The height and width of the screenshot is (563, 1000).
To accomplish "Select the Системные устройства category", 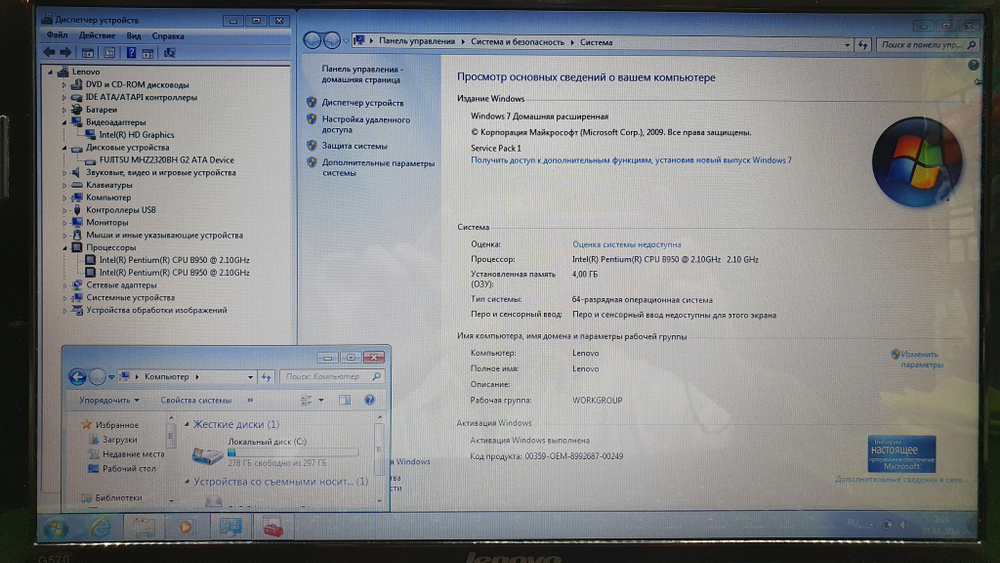I will (130, 298).
